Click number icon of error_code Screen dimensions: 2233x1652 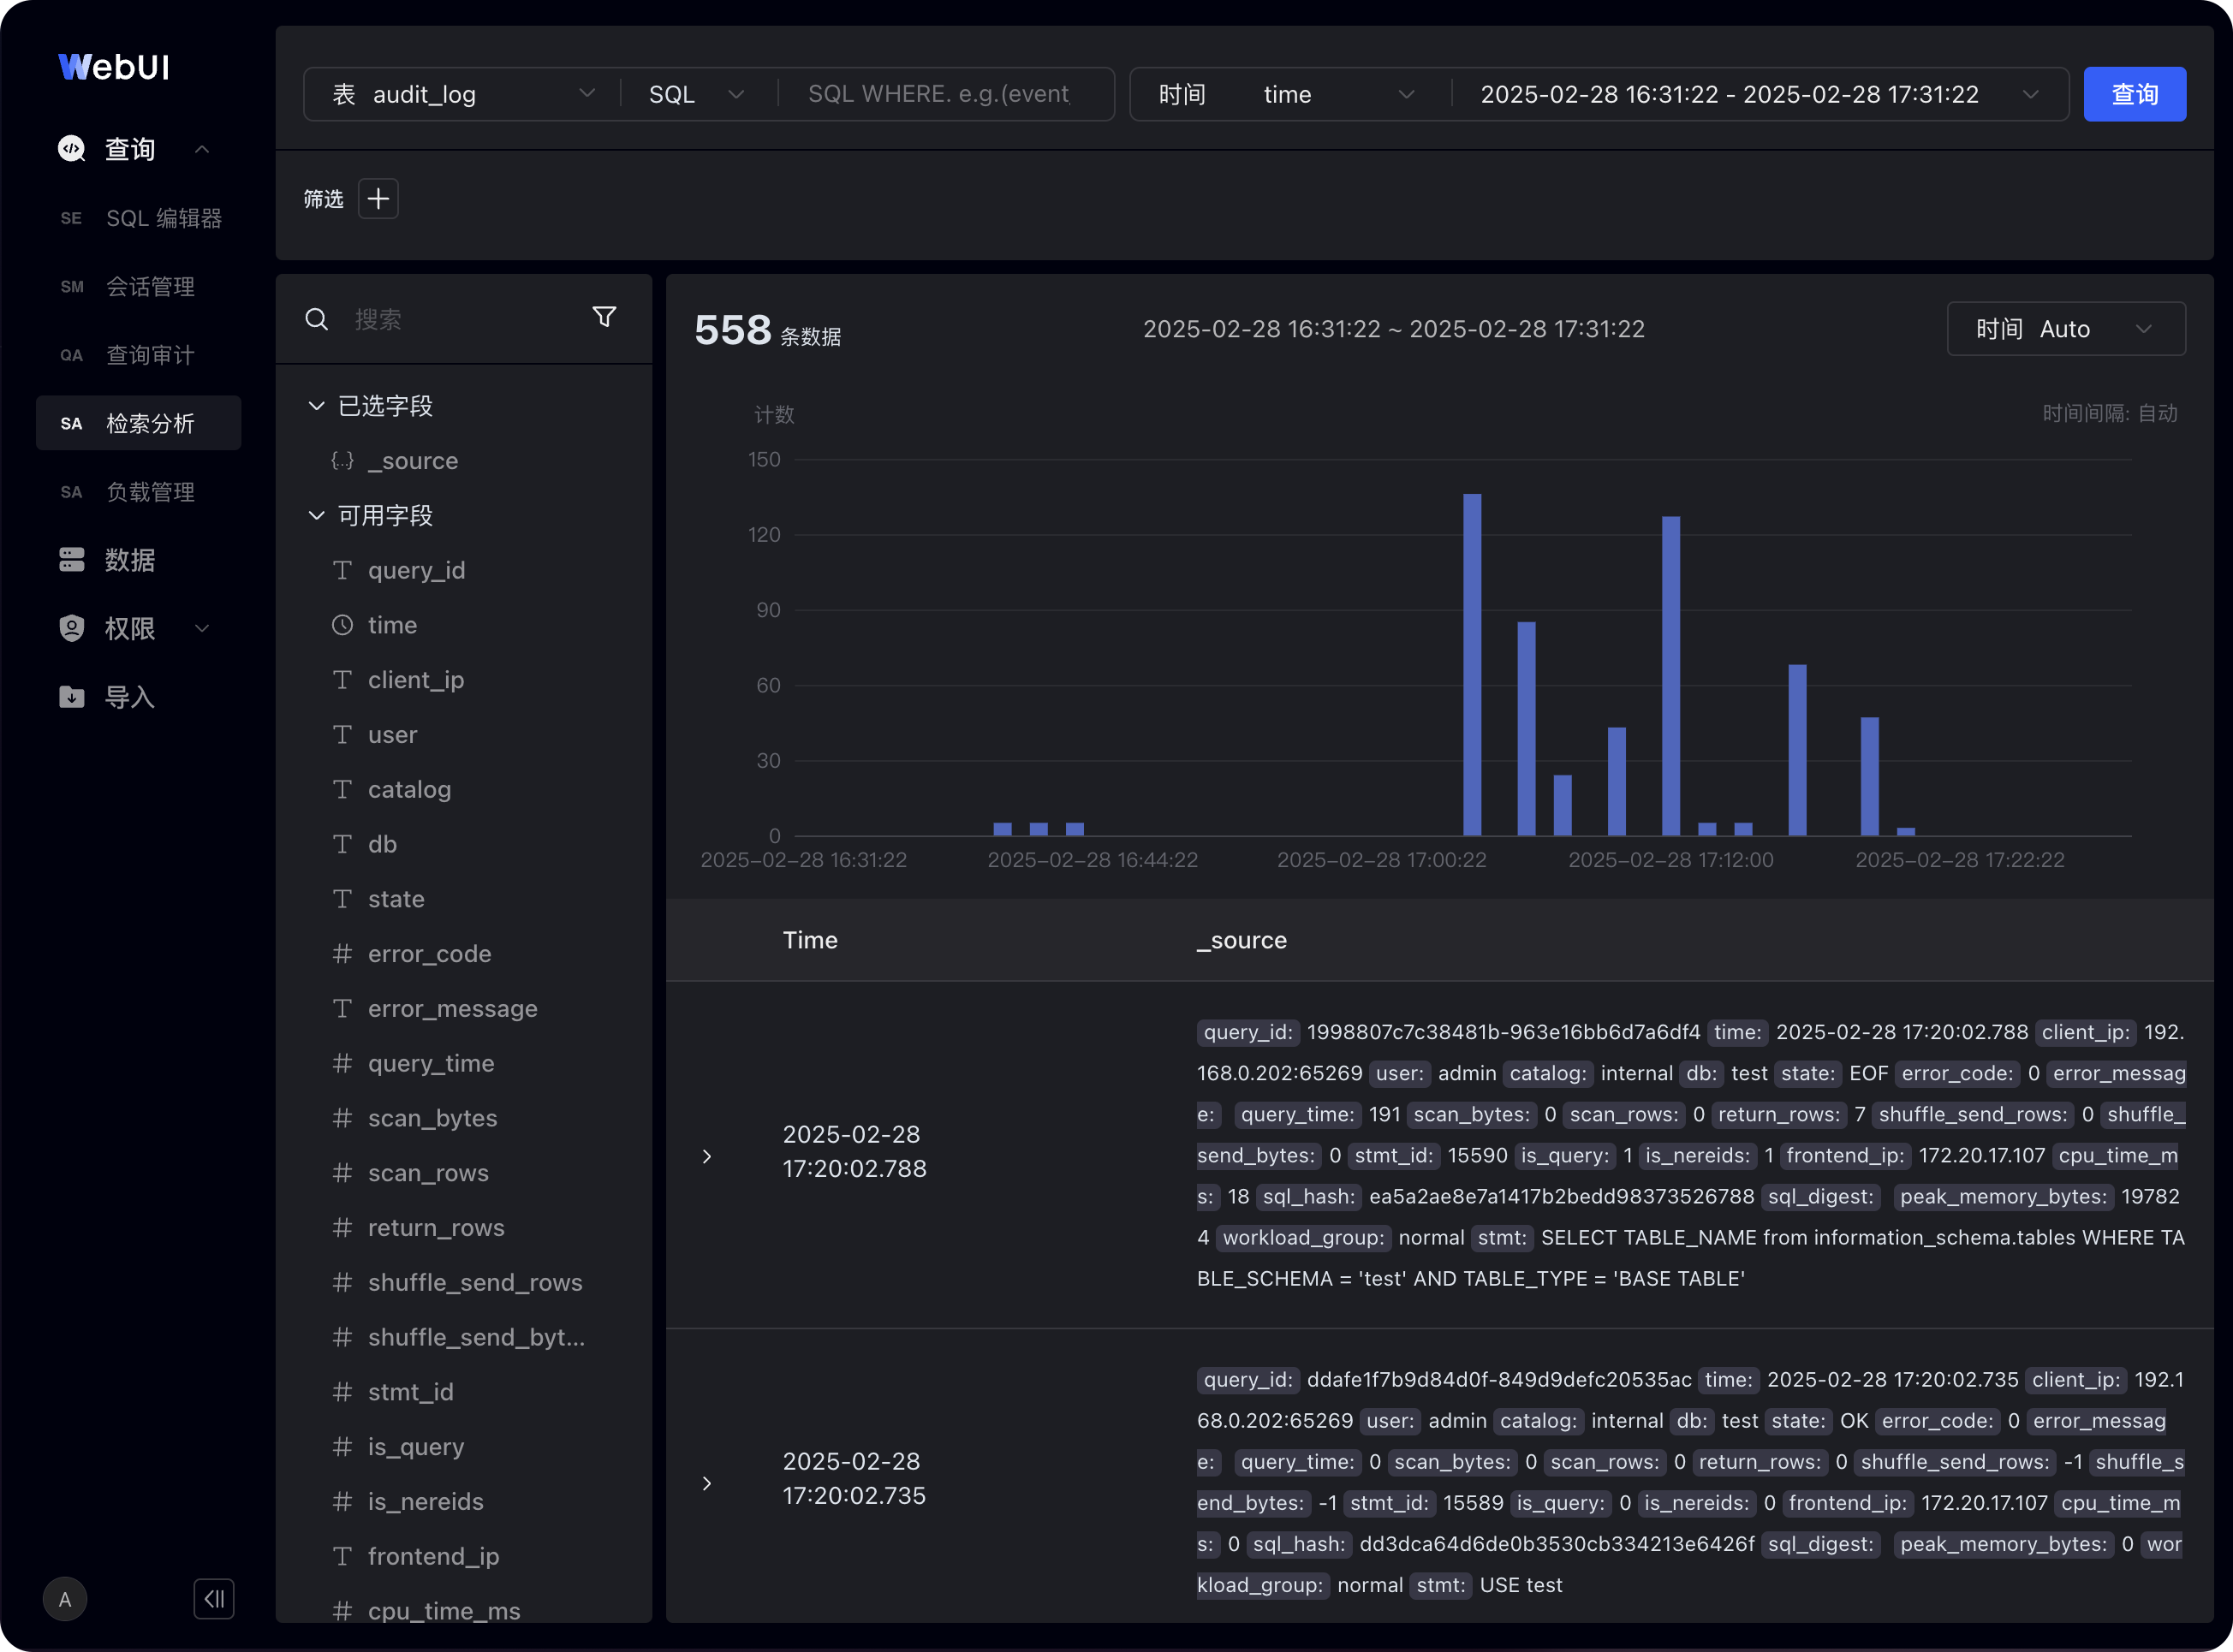[x=342, y=954]
